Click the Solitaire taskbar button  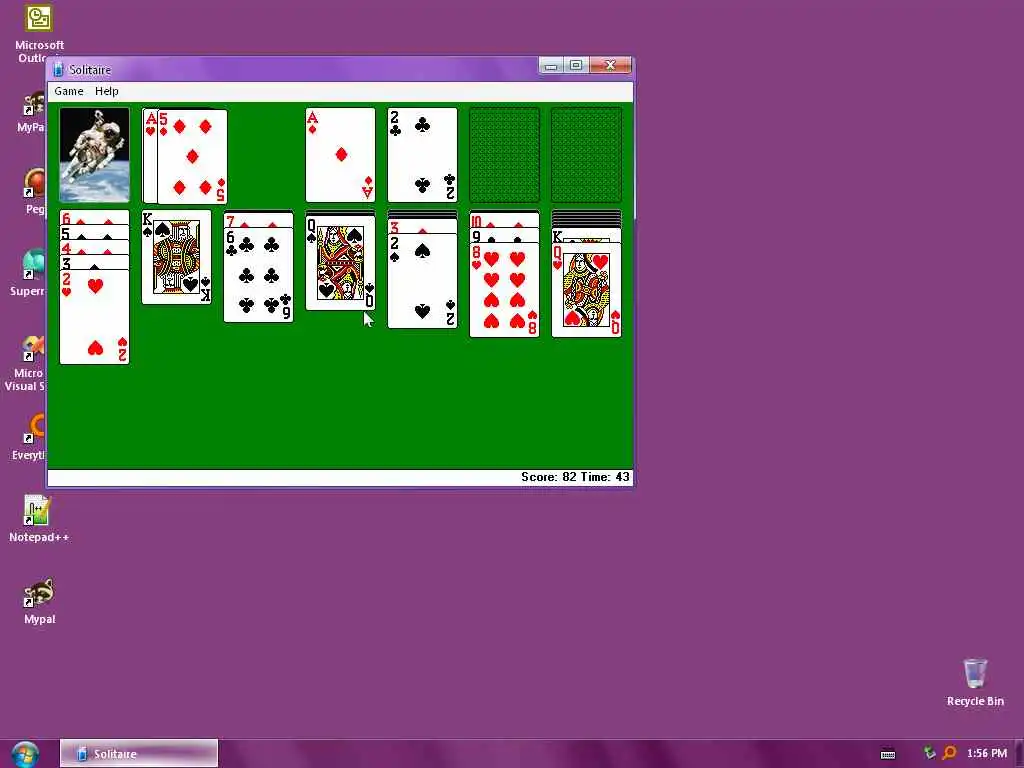point(139,754)
